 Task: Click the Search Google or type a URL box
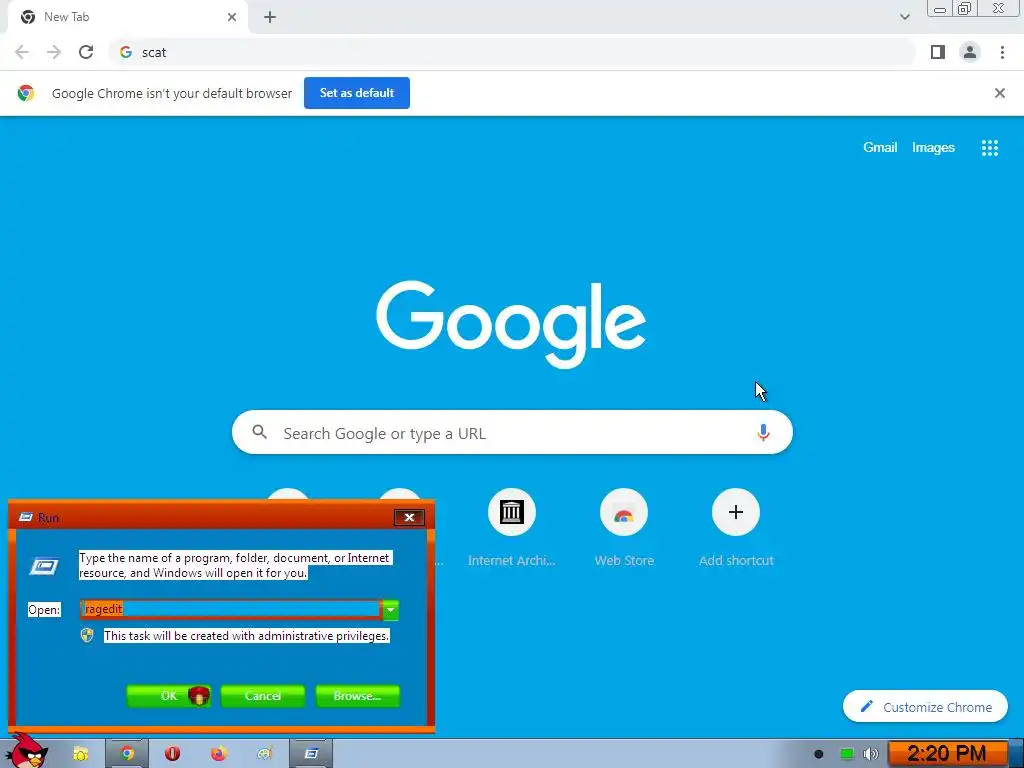(x=512, y=432)
